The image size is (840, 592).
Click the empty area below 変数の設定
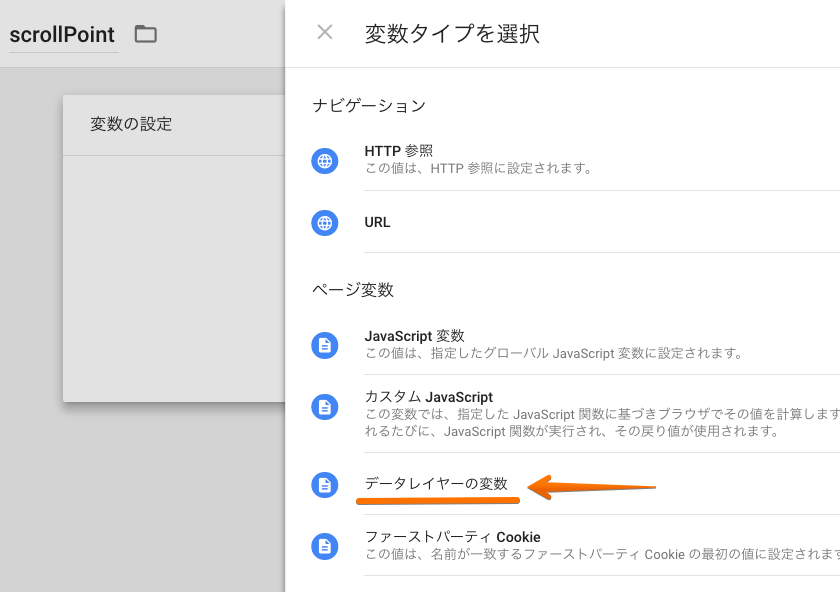[174, 278]
